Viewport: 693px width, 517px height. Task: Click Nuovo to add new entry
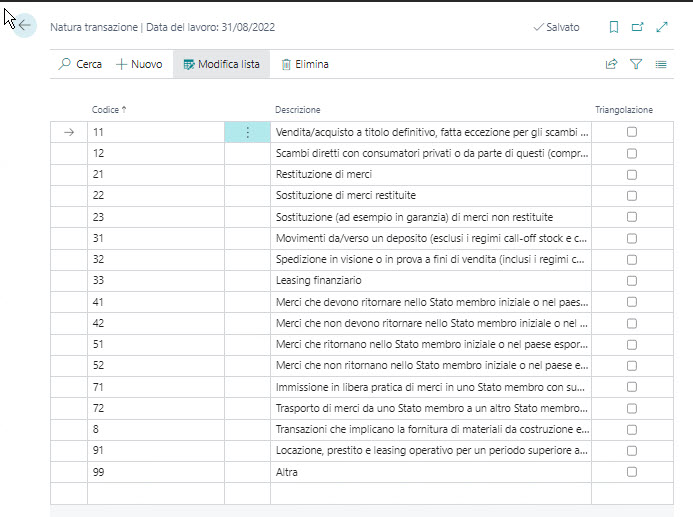pos(139,64)
